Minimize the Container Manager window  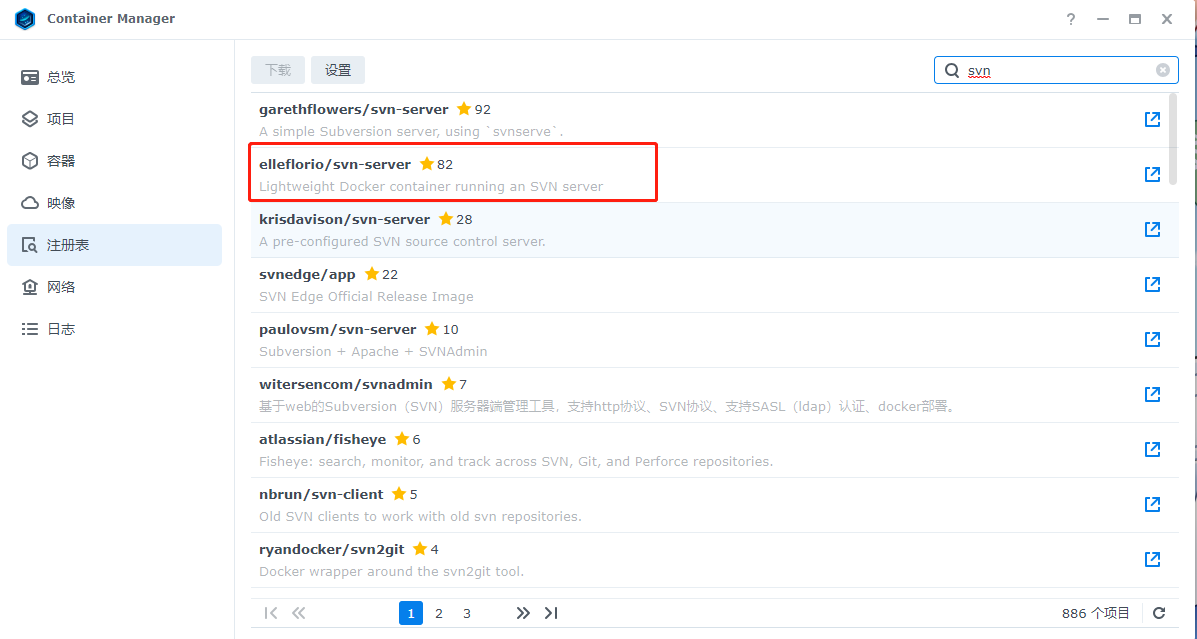point(1103,19)
